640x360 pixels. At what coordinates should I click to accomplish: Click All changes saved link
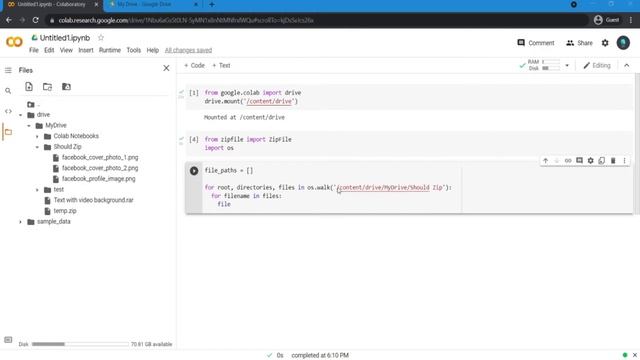(x=188, y=50)
